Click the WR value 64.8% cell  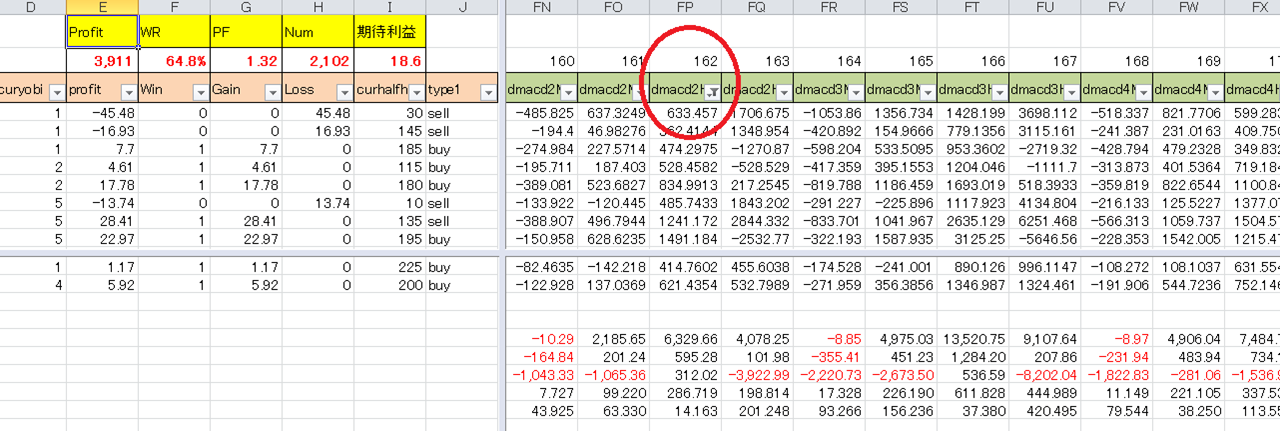click(x=174, y=60)
